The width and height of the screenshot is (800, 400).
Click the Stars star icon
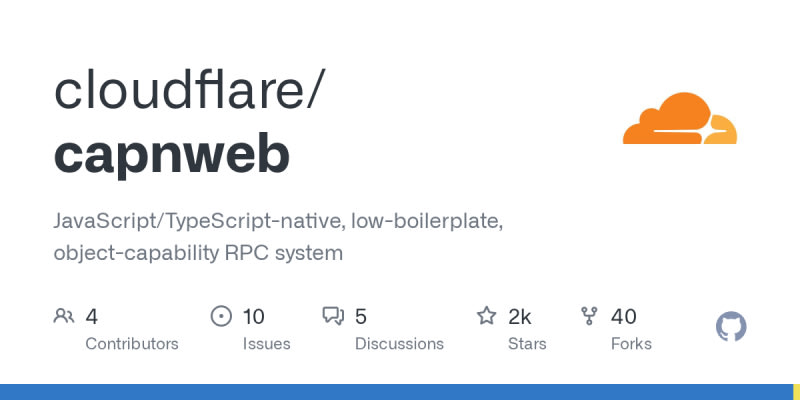click(487, 317)
